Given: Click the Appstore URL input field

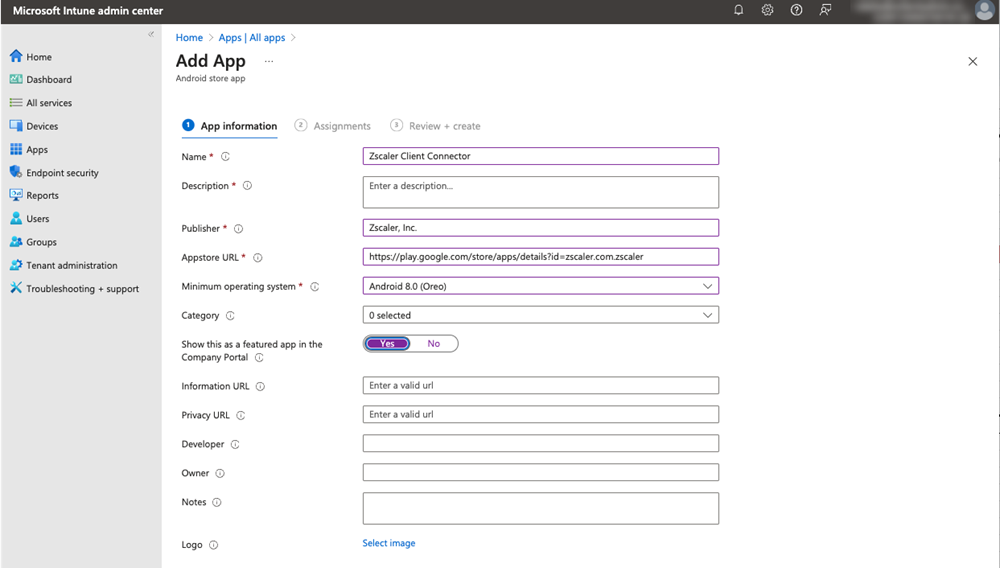Looking at the screenshot, I should (541, 257).
